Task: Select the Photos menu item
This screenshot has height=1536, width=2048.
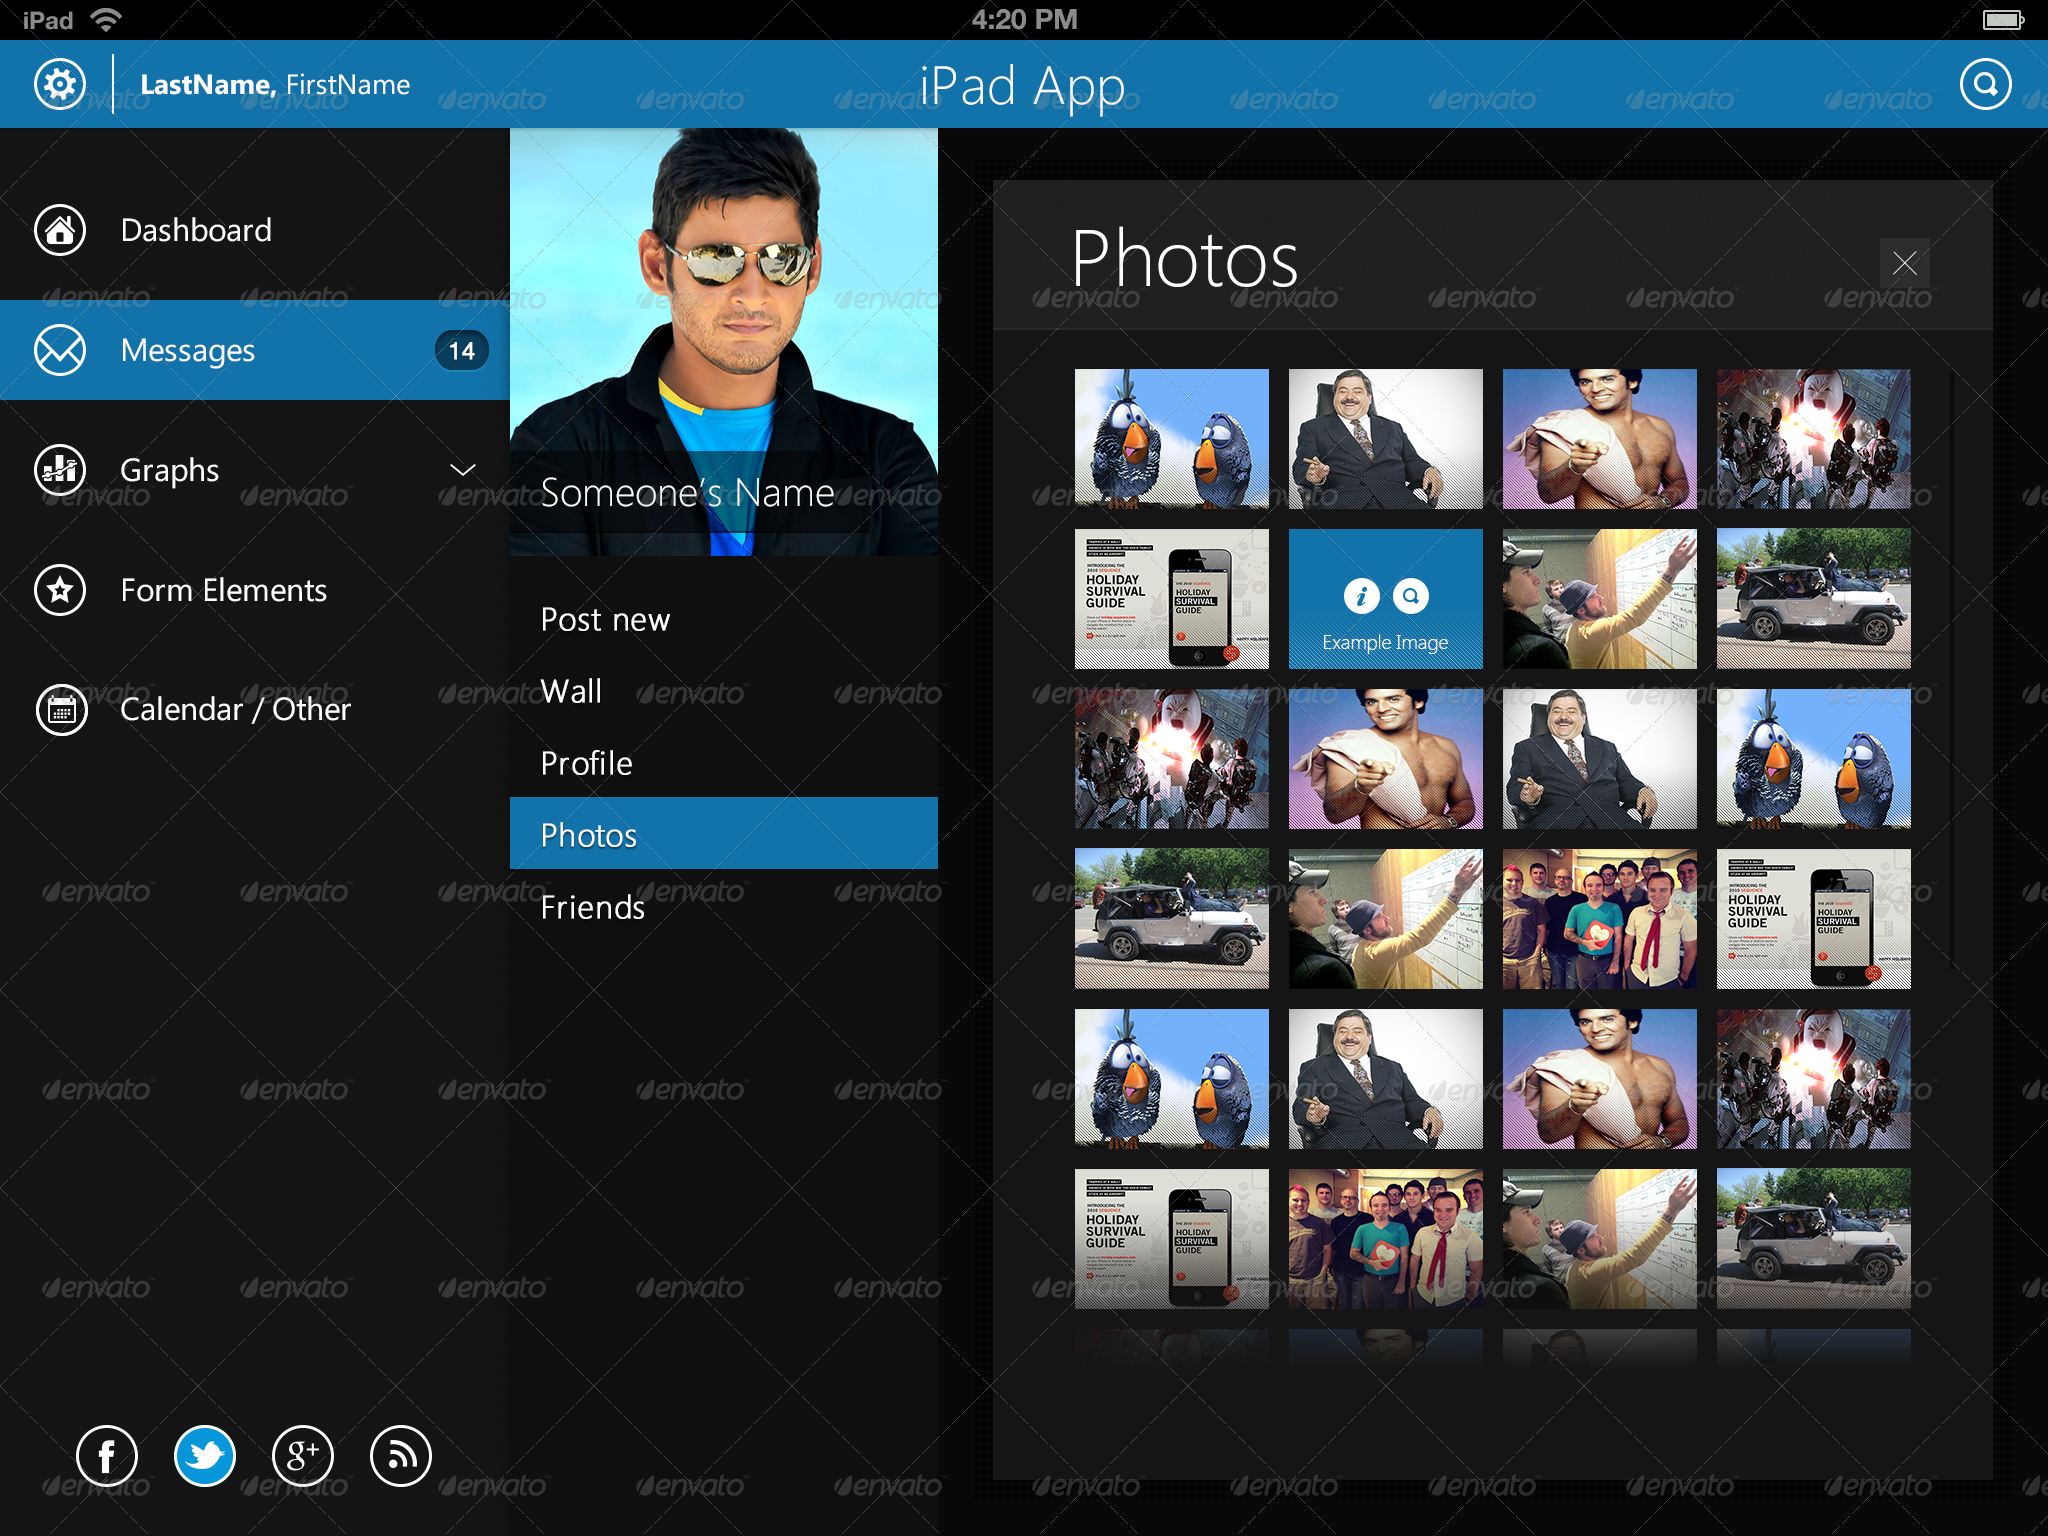Action: pos(588,835)
